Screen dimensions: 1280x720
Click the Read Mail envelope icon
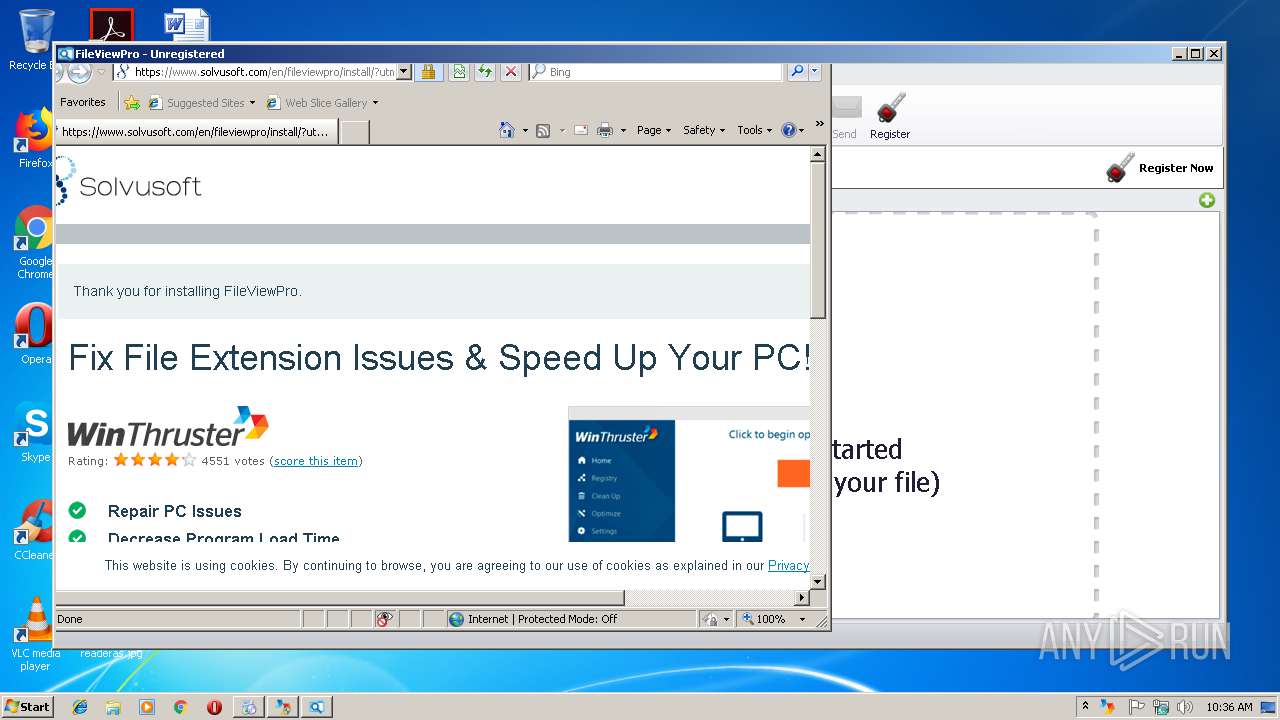[580, 130]
